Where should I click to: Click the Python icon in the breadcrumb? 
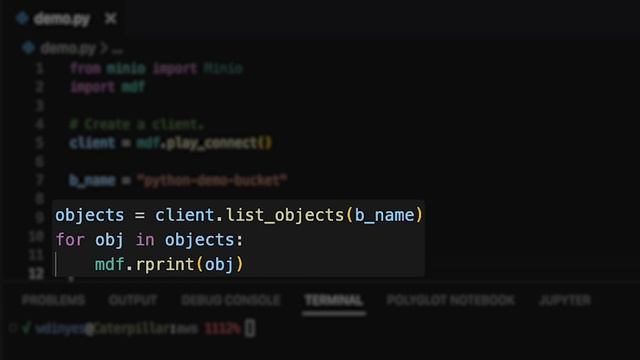point(29,48)
